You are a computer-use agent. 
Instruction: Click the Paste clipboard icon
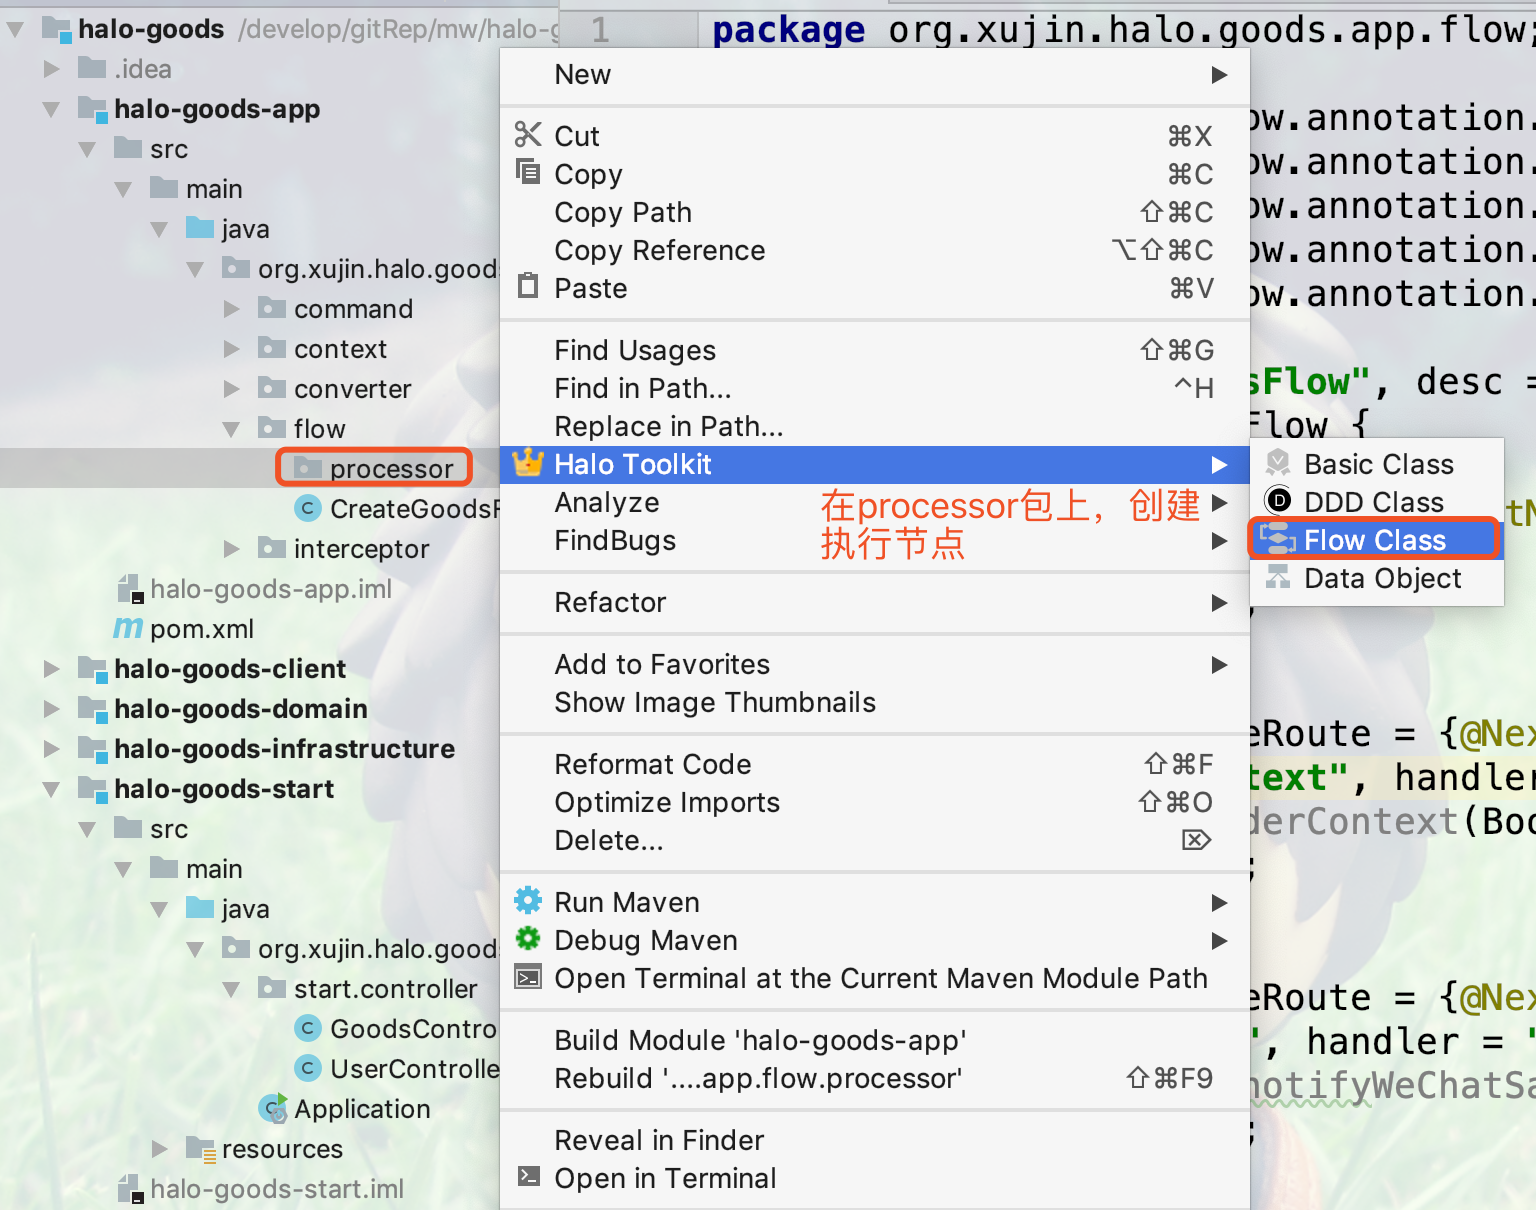(528, 286)
